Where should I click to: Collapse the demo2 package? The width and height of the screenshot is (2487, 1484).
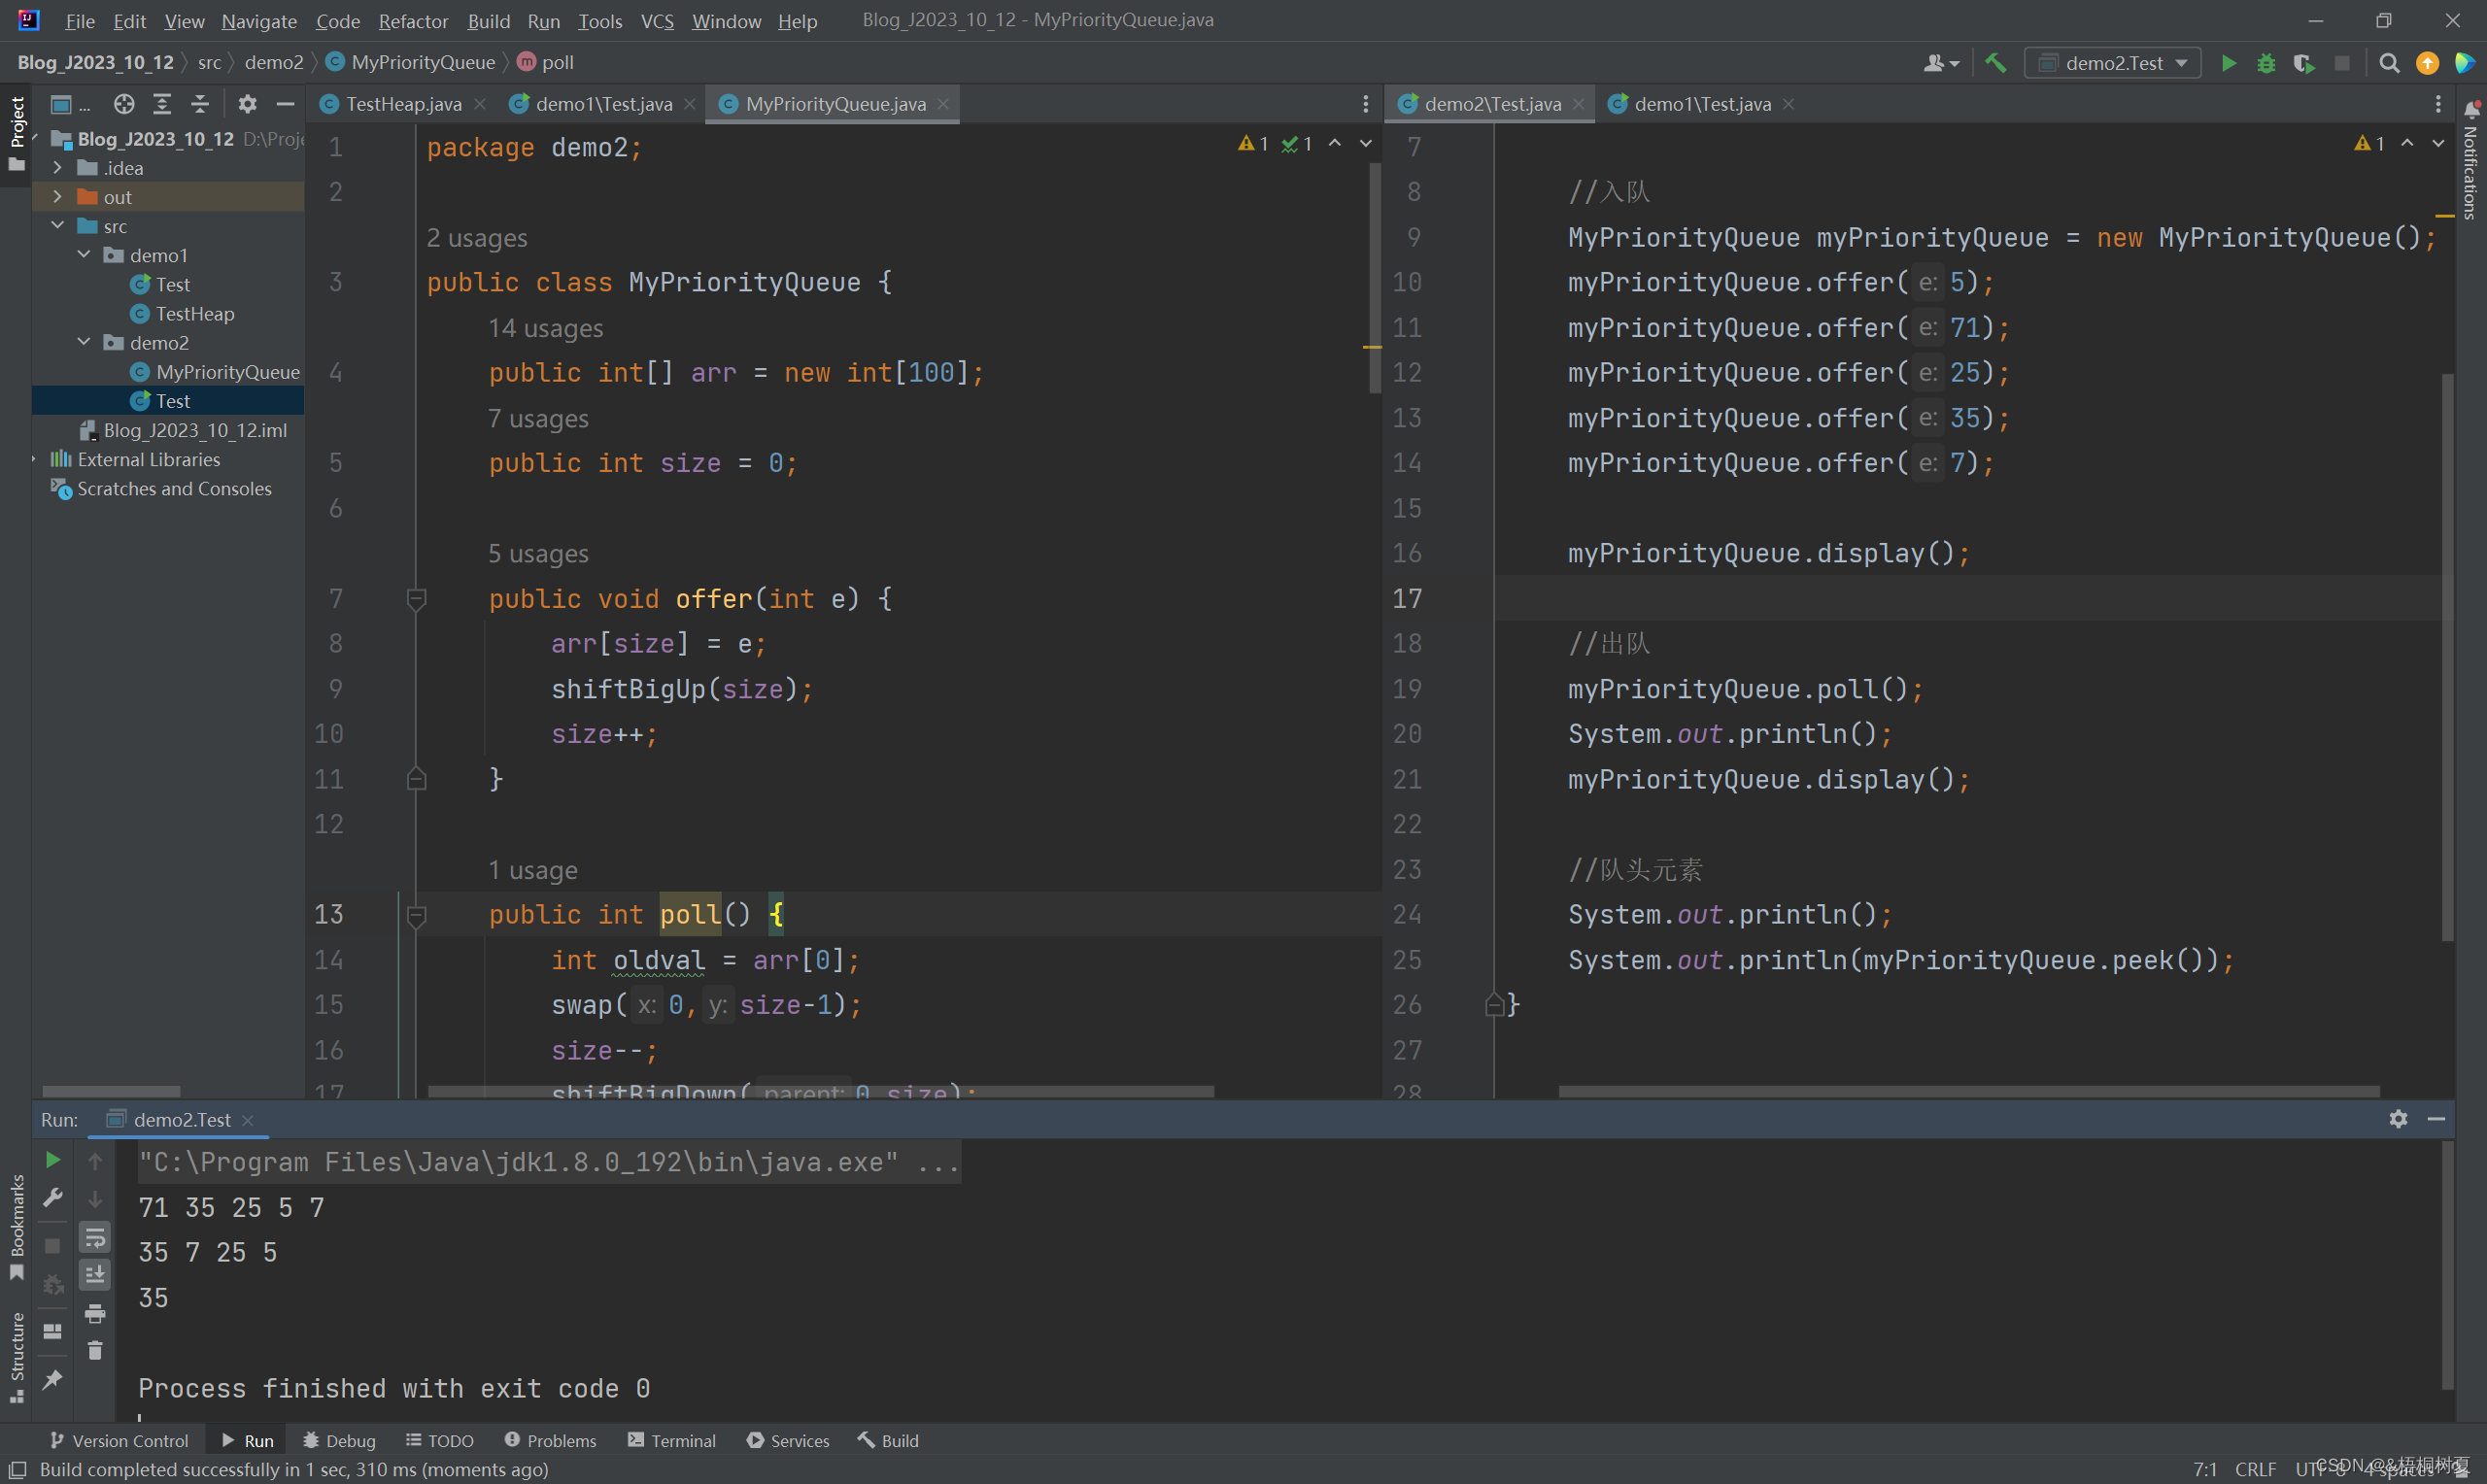[84, 342]
